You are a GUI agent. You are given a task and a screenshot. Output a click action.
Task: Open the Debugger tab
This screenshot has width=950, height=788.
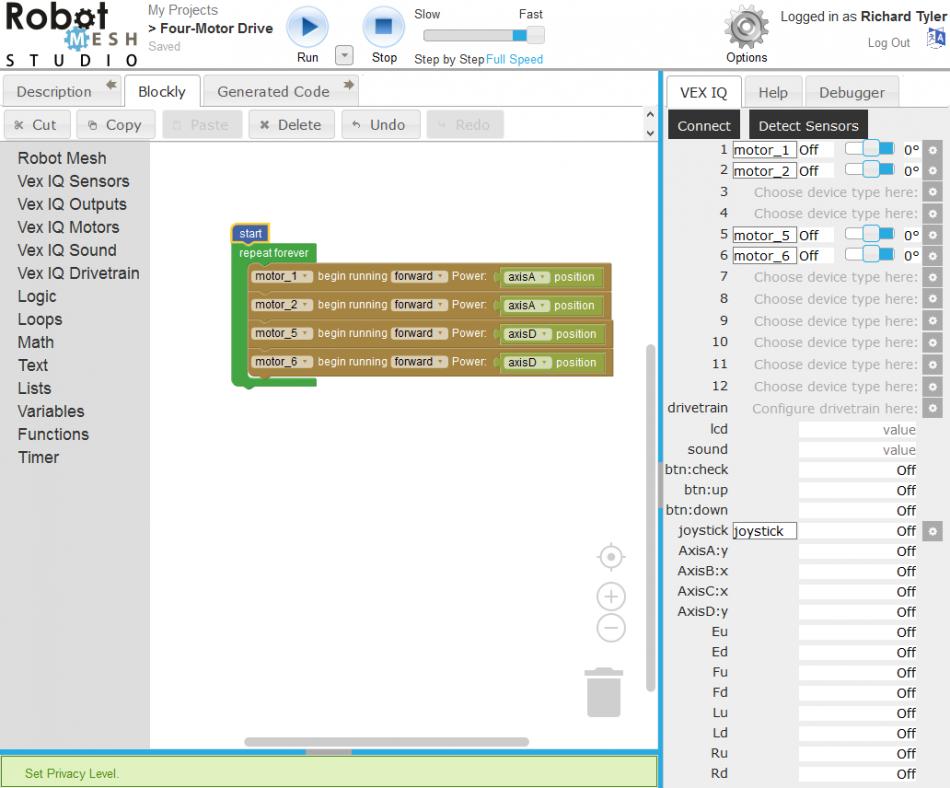point(851,92)
